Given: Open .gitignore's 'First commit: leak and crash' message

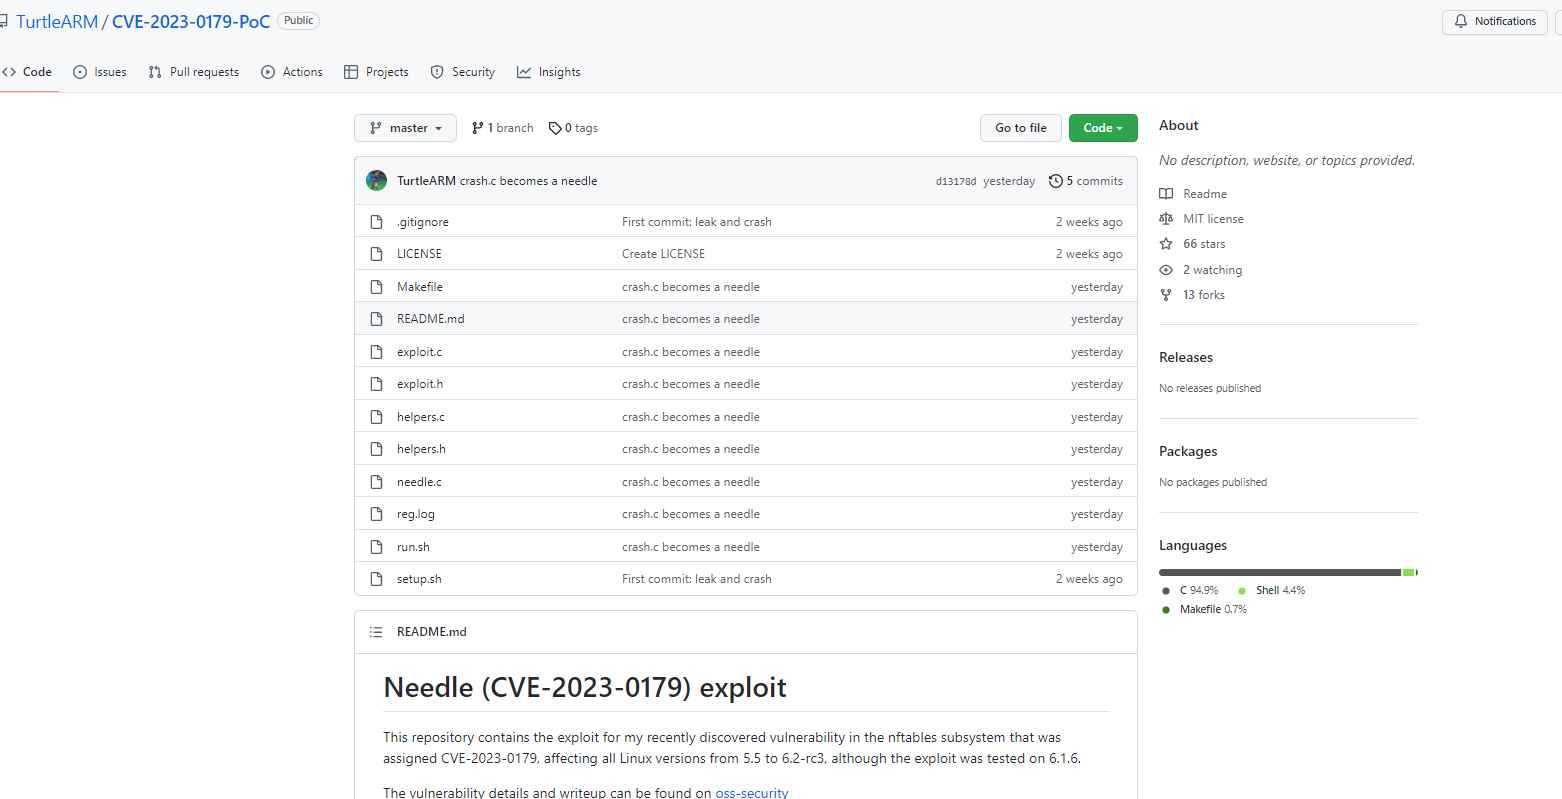Looking at the screenshot, I should [x=697, y=222].
